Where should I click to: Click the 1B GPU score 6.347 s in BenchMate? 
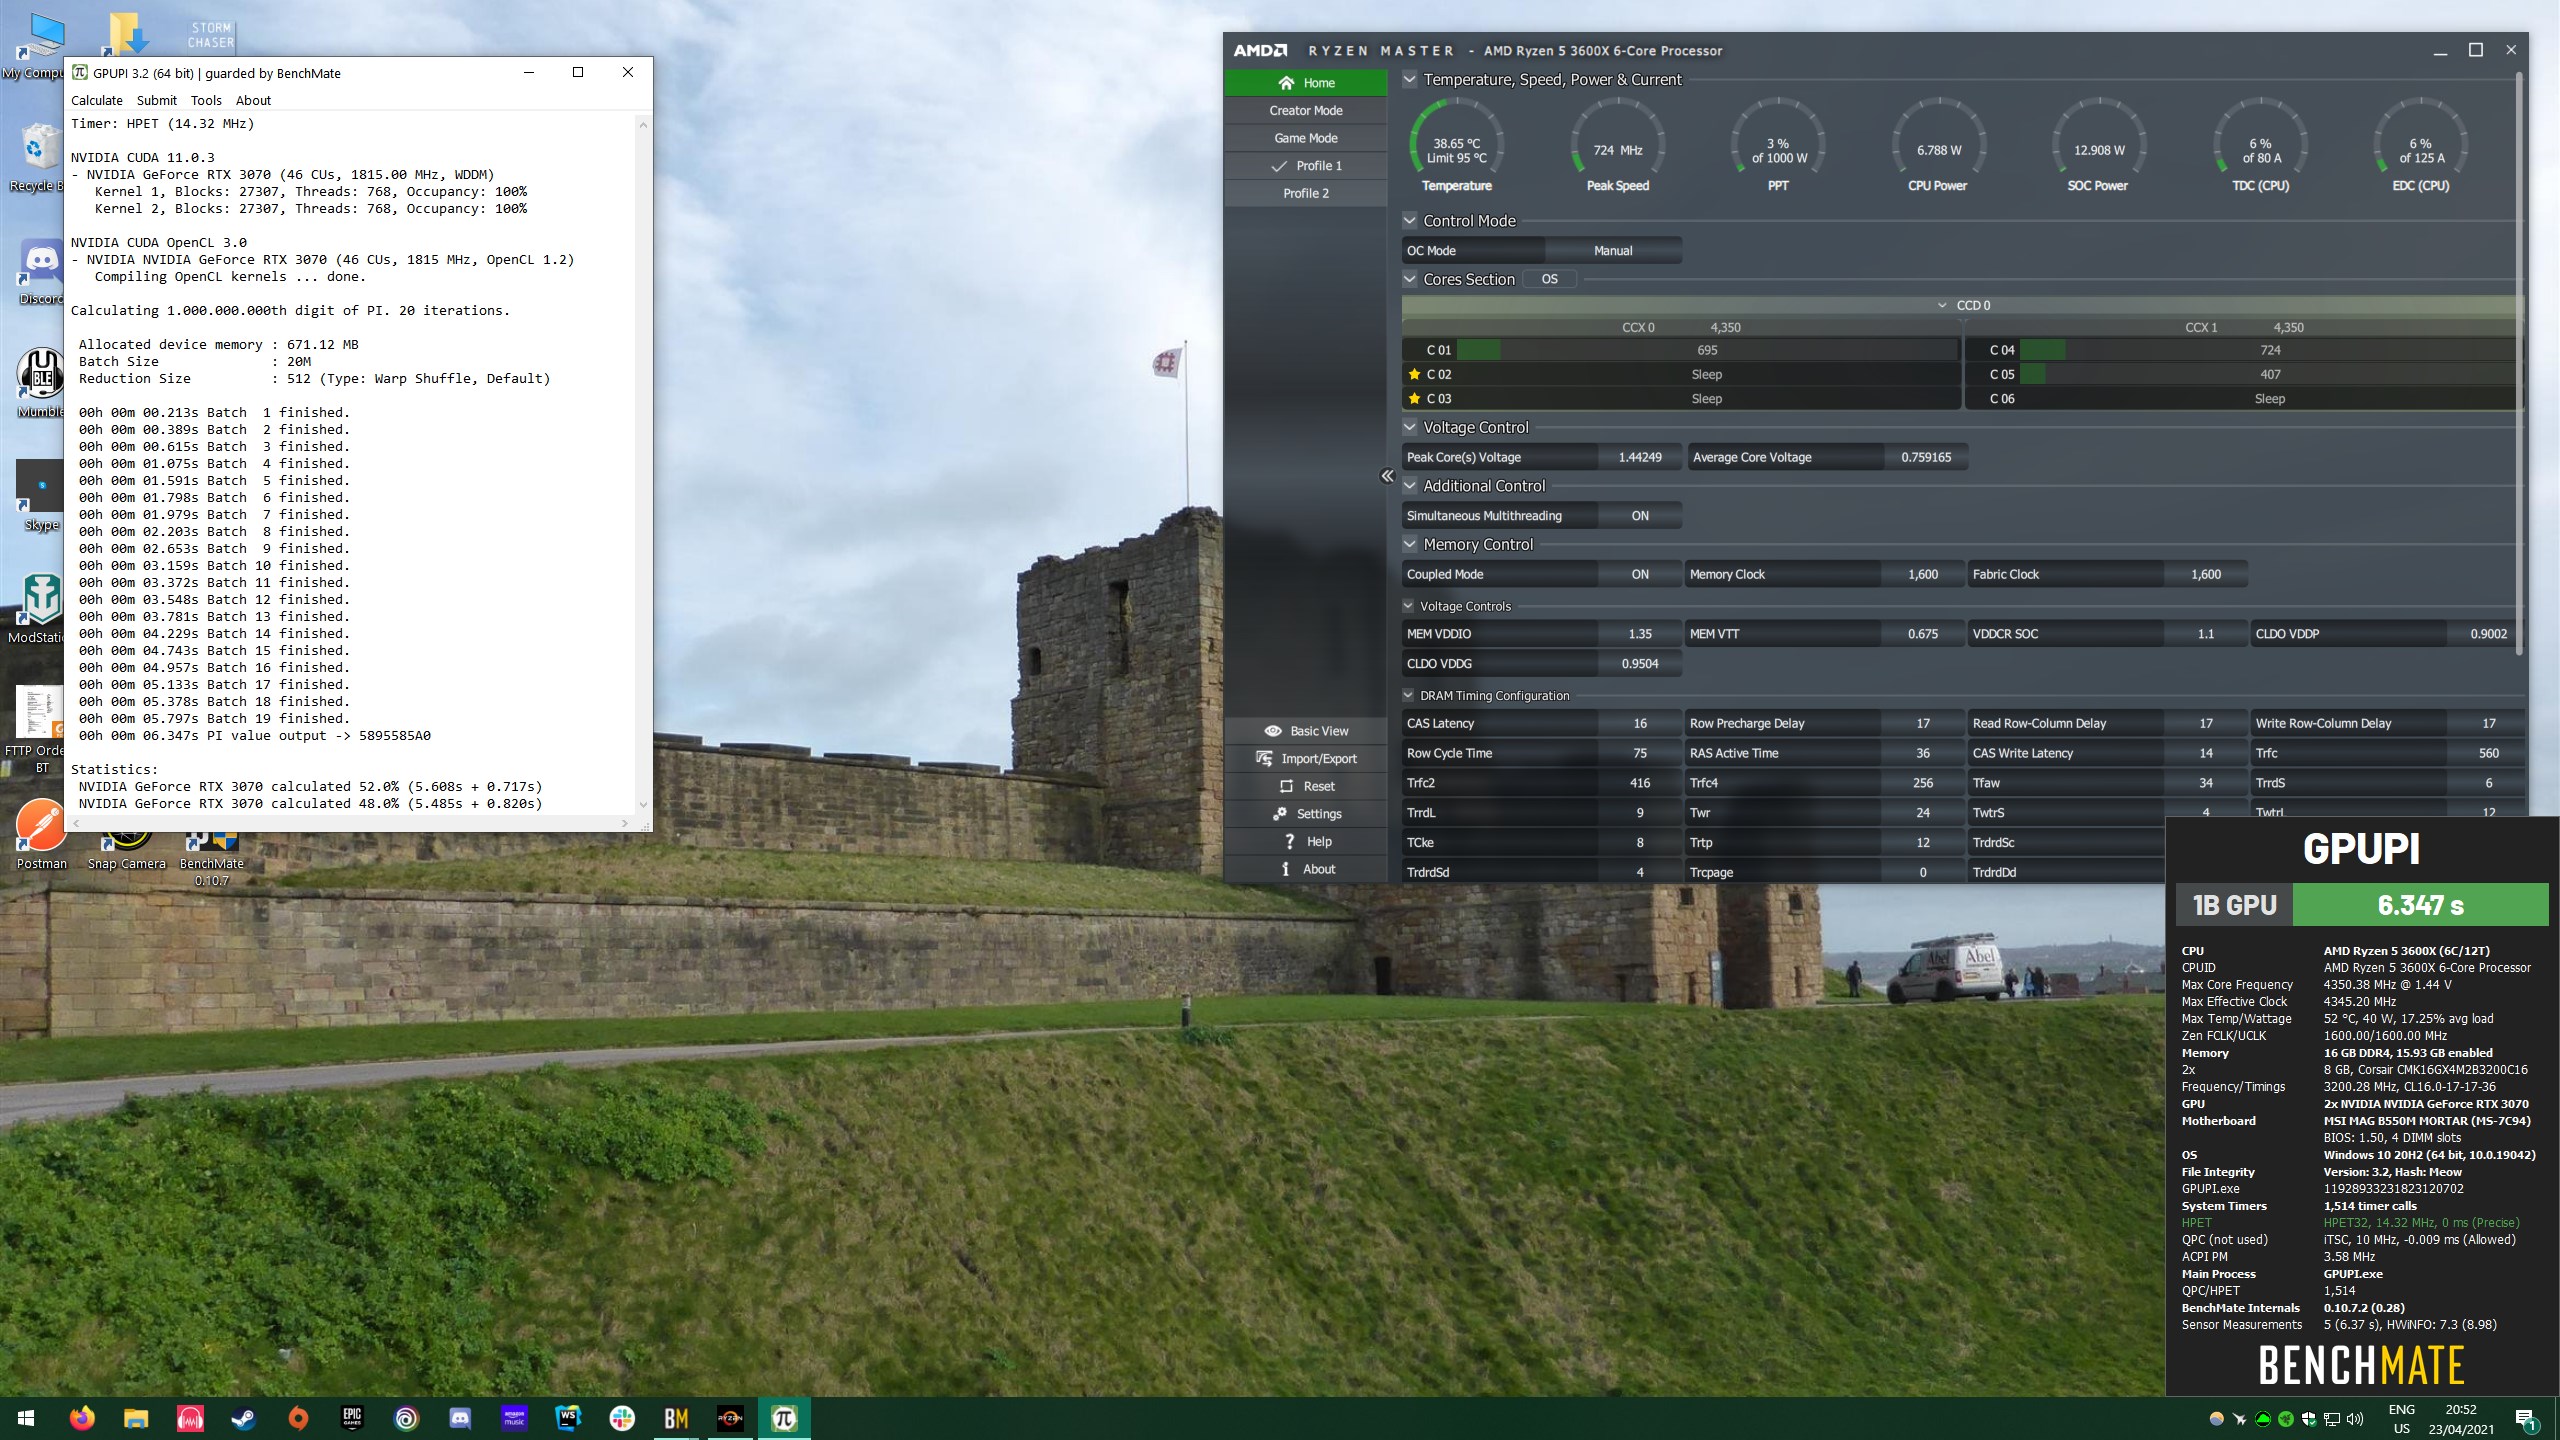click(x=2420, y=905)
